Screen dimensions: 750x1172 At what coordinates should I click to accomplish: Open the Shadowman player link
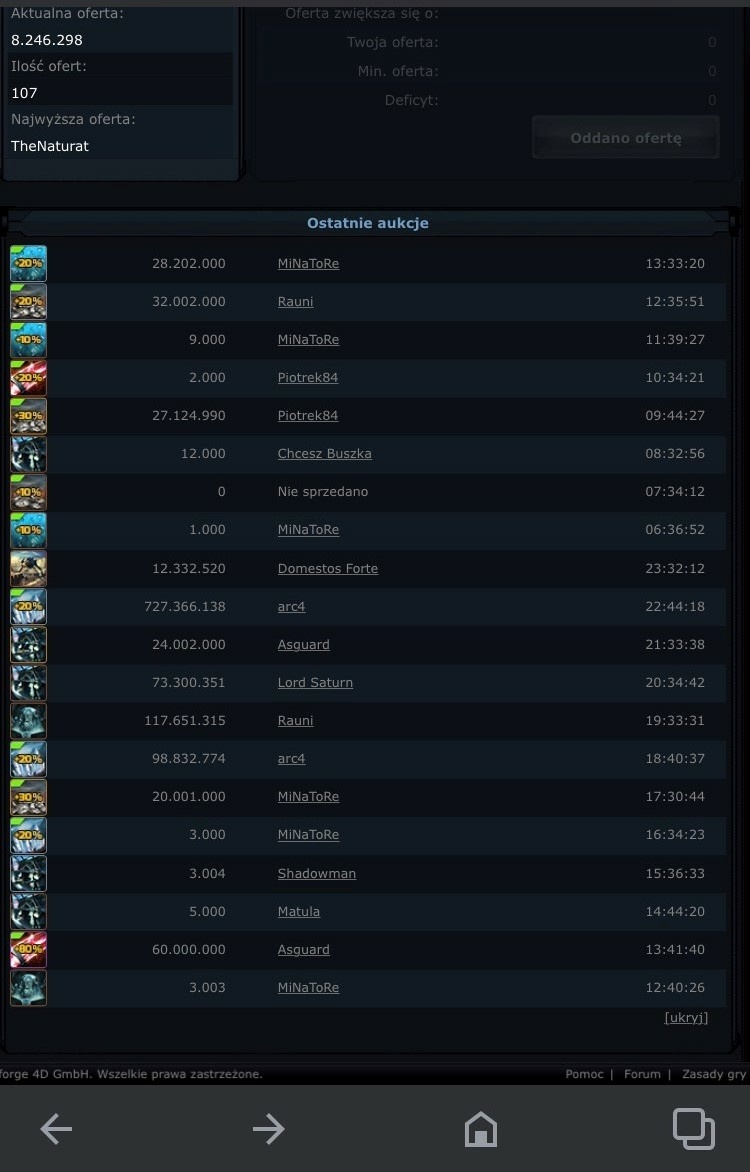317,873
